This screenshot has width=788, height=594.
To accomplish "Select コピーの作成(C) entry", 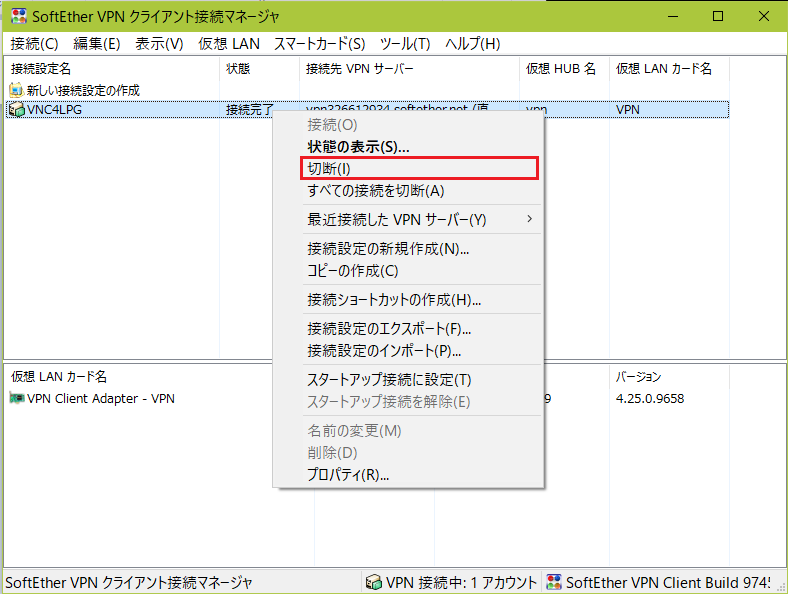I will click(408, 271).
